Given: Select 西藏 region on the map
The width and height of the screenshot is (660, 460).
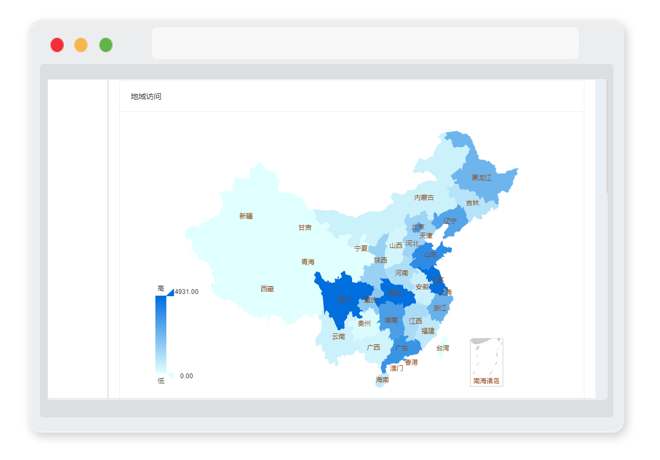Looking at the screenshot, I should (x=267, y=289).
